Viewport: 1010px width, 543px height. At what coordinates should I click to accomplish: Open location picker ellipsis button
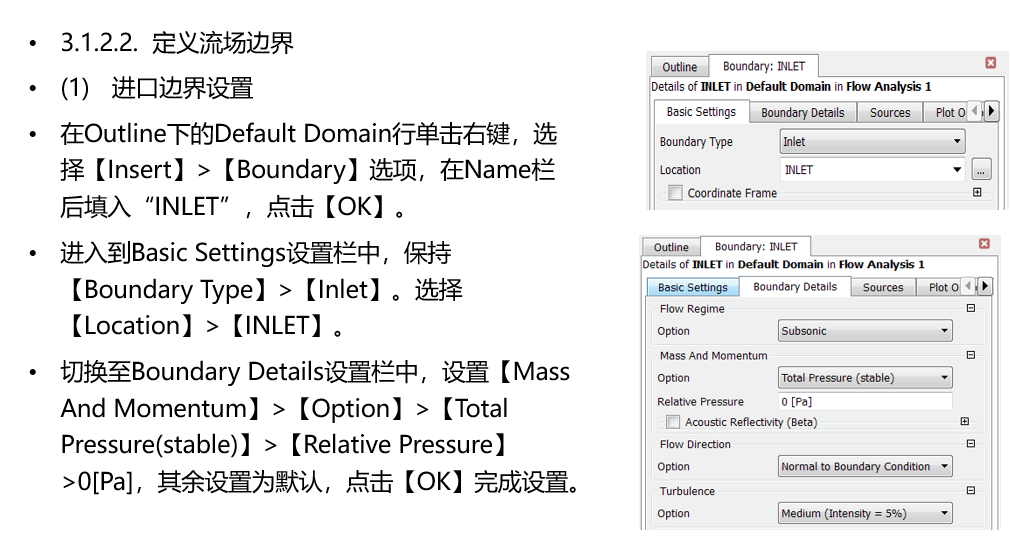[980, 170]
